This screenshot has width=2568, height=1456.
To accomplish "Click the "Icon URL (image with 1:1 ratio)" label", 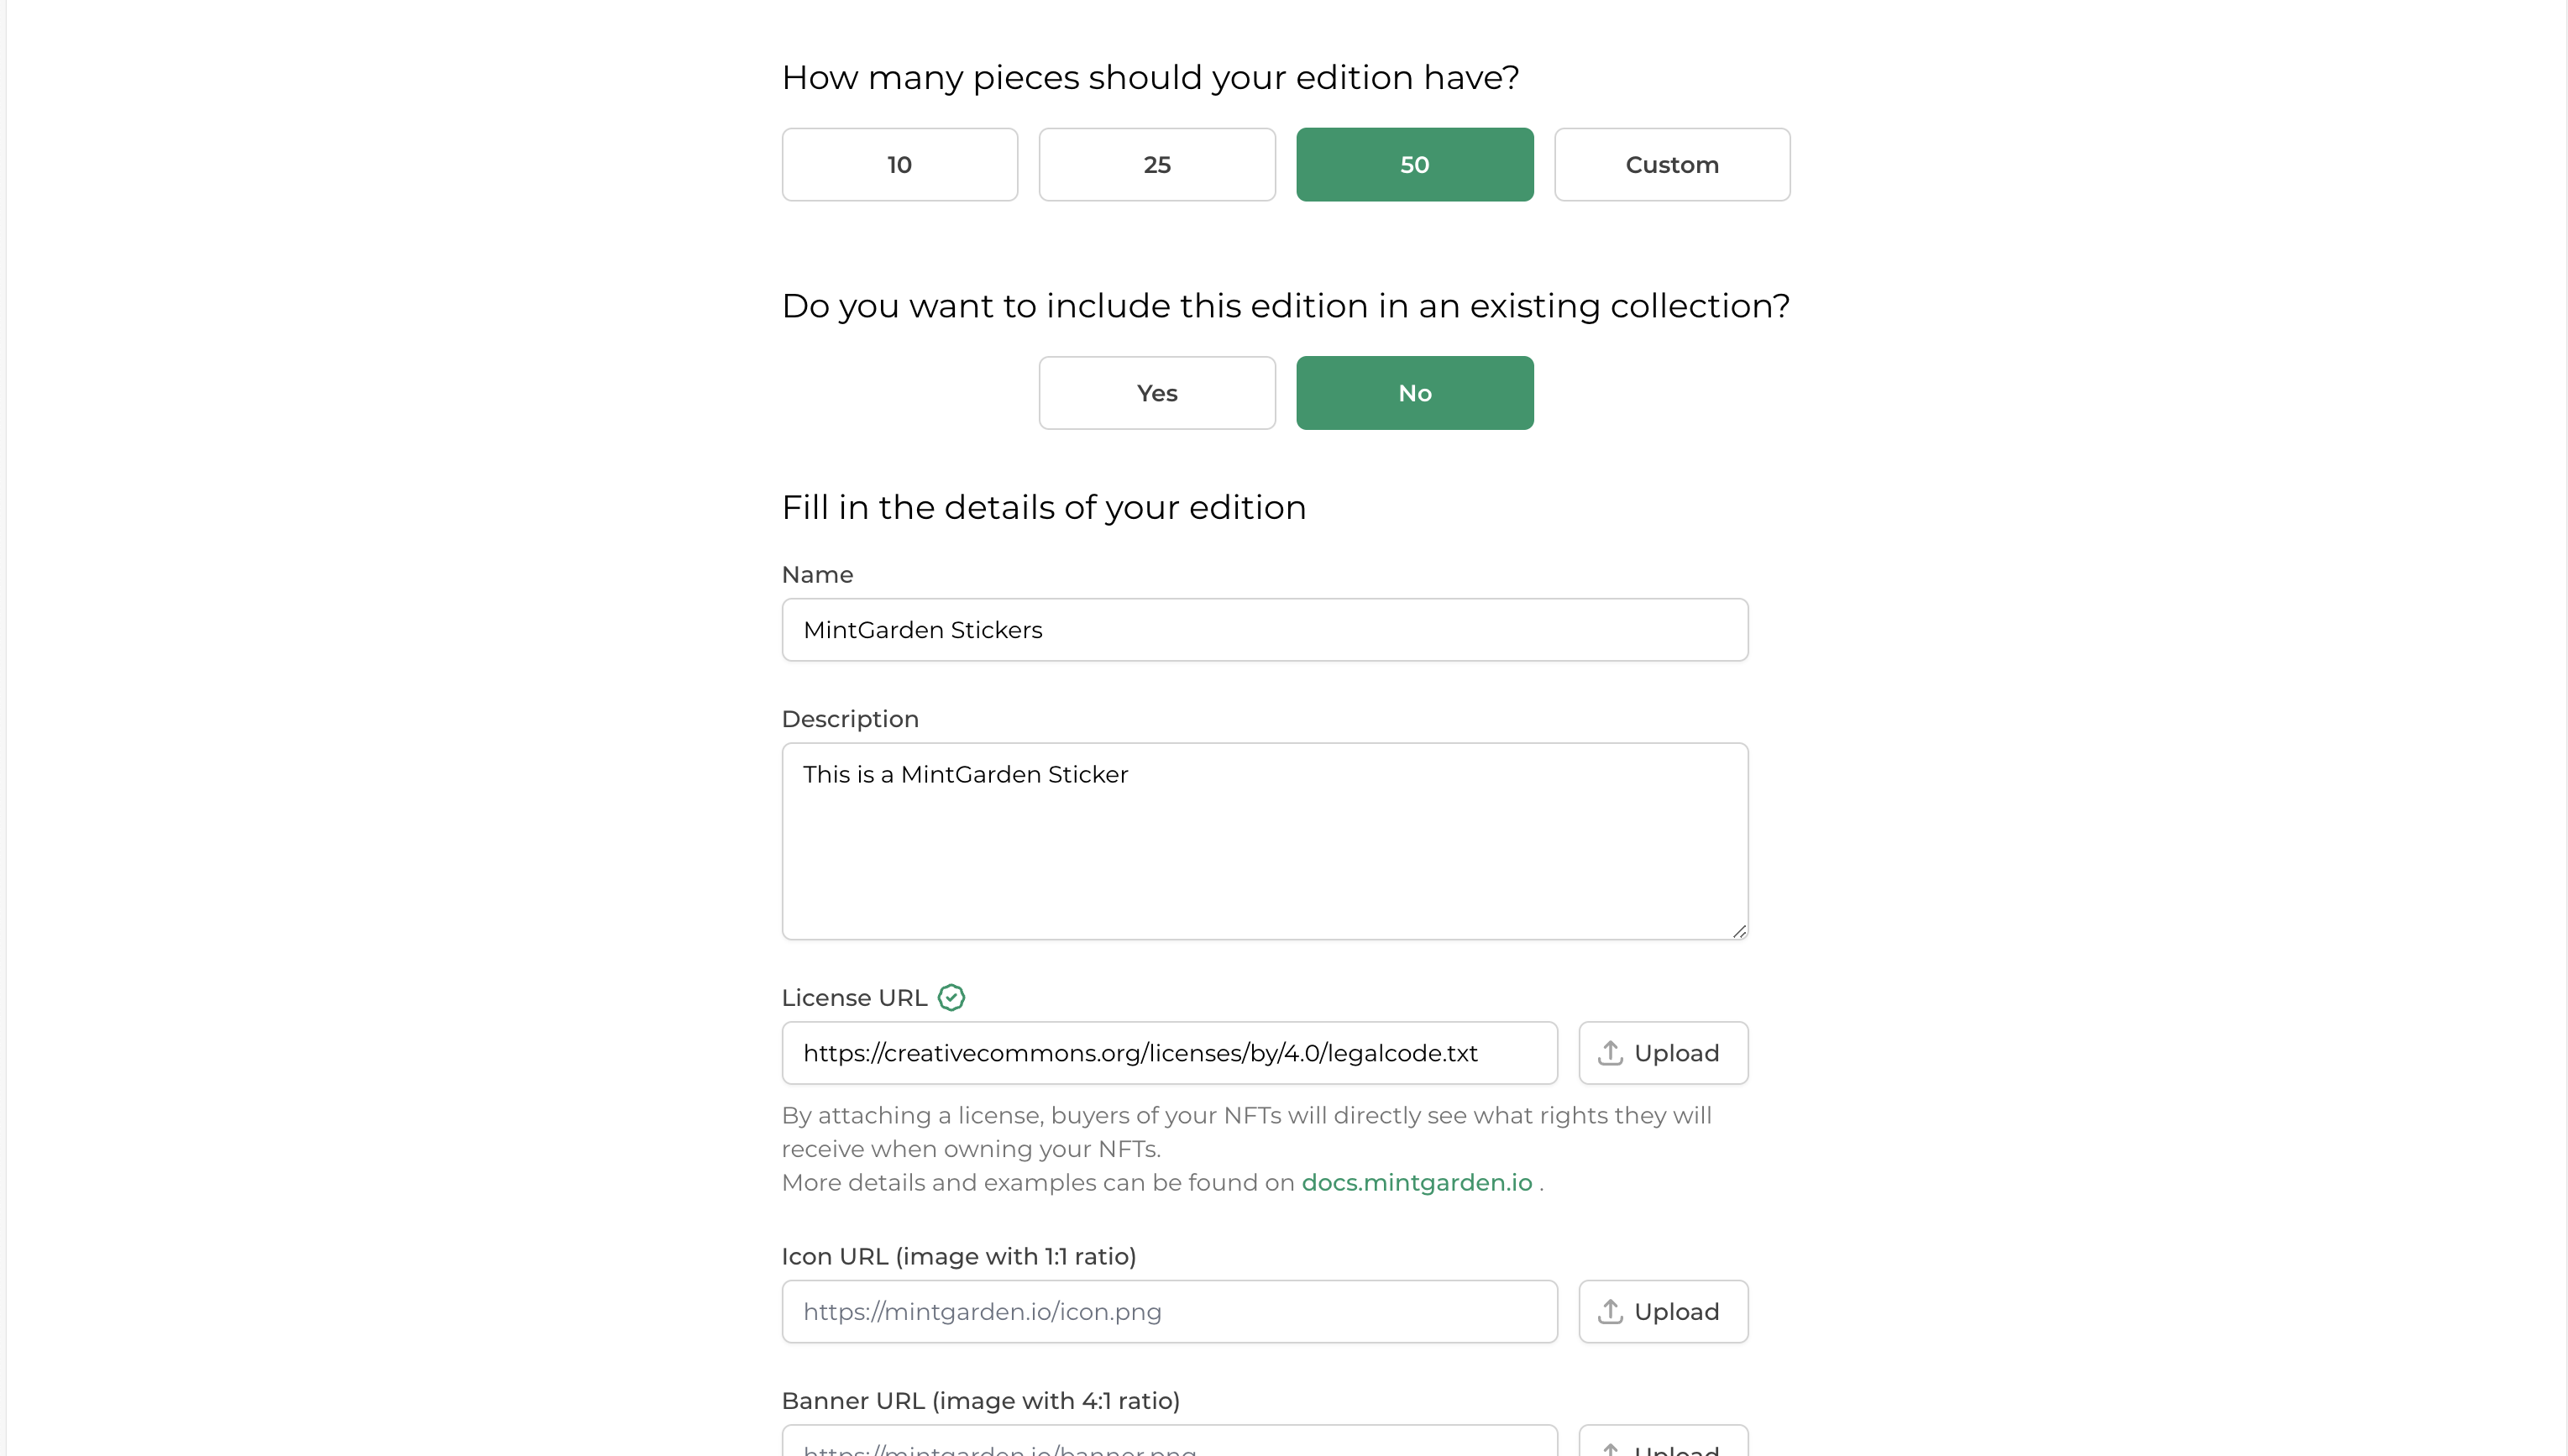I will [958, 1257].
